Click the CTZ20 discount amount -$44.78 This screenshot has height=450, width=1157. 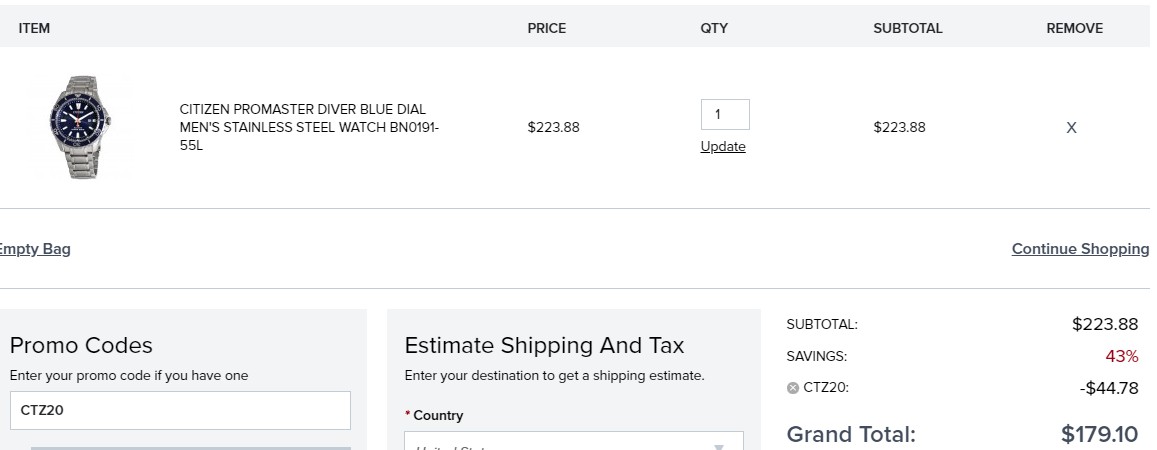click(x=1109, y=388)
